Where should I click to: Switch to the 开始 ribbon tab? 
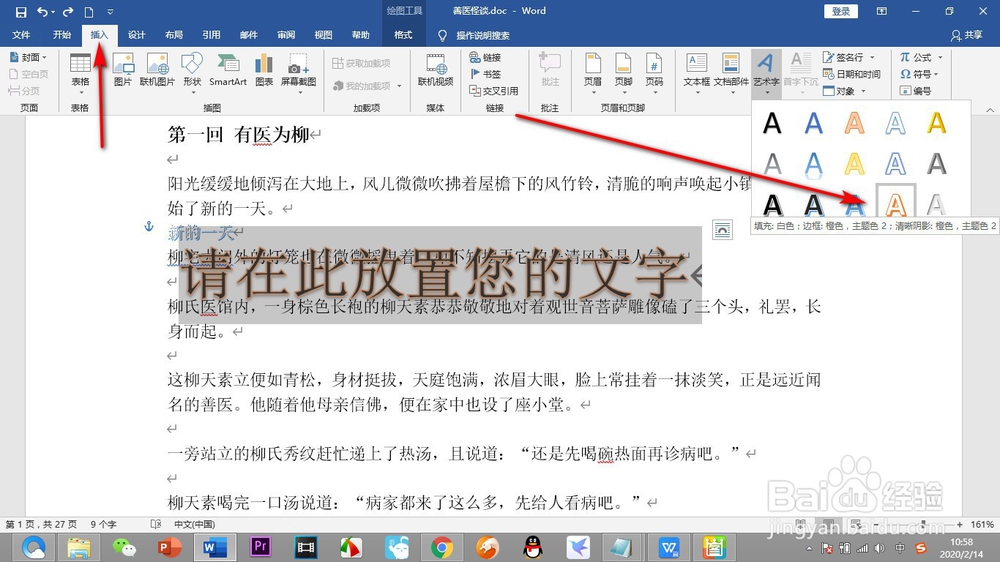[62, 35]
